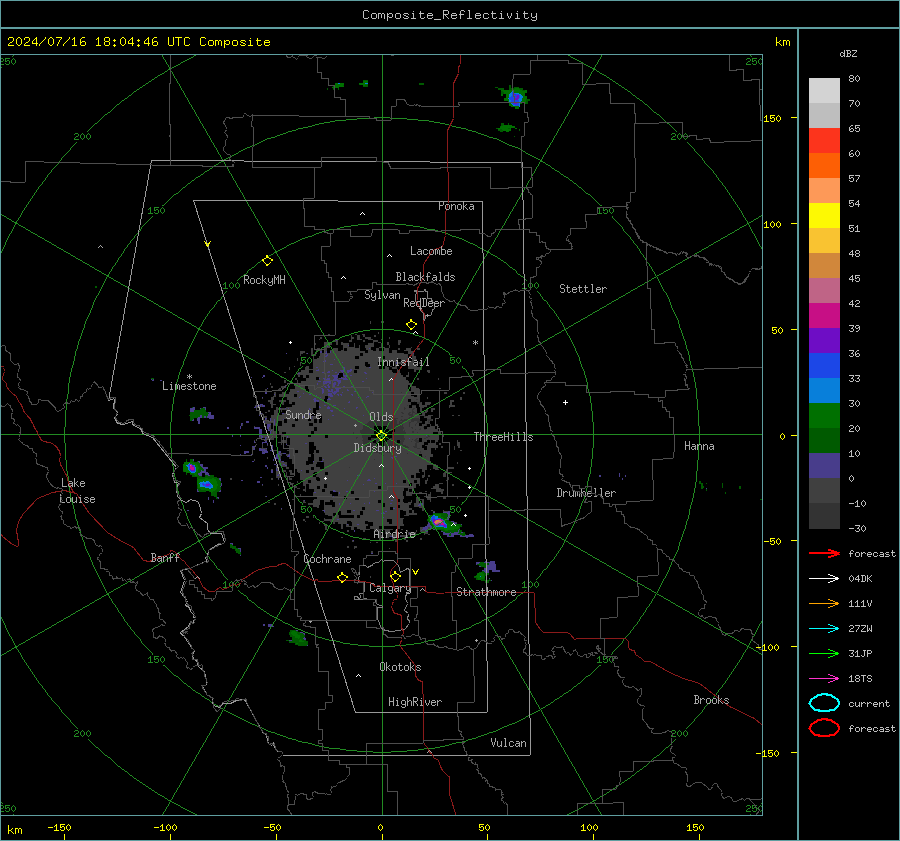The height and width of the screenshot is (841, 900).
Task: Click the Sundre city label
Action: [x=303, y=414]
